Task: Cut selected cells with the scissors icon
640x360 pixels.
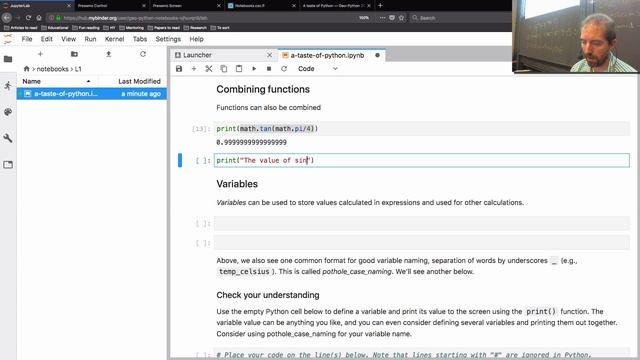Action: pyautogui.click(x=209, y=69)
